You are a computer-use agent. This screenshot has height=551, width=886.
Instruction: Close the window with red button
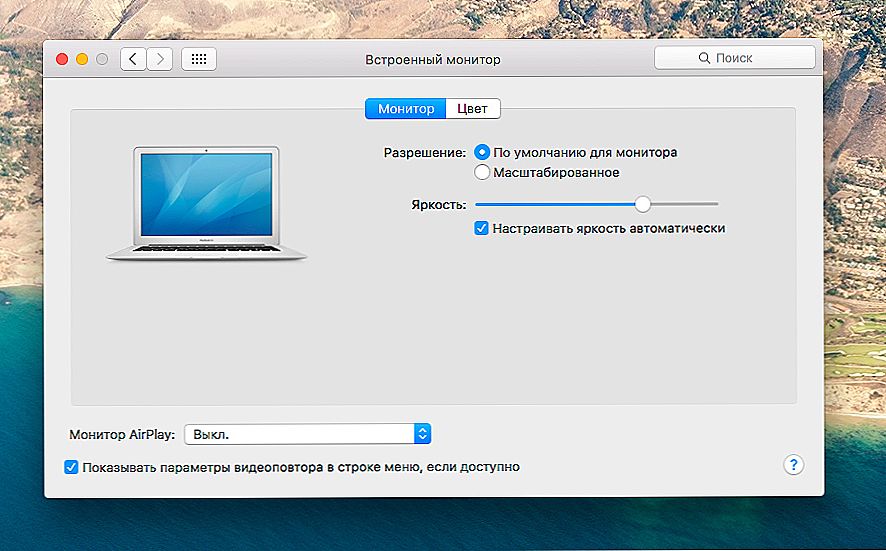62,59
